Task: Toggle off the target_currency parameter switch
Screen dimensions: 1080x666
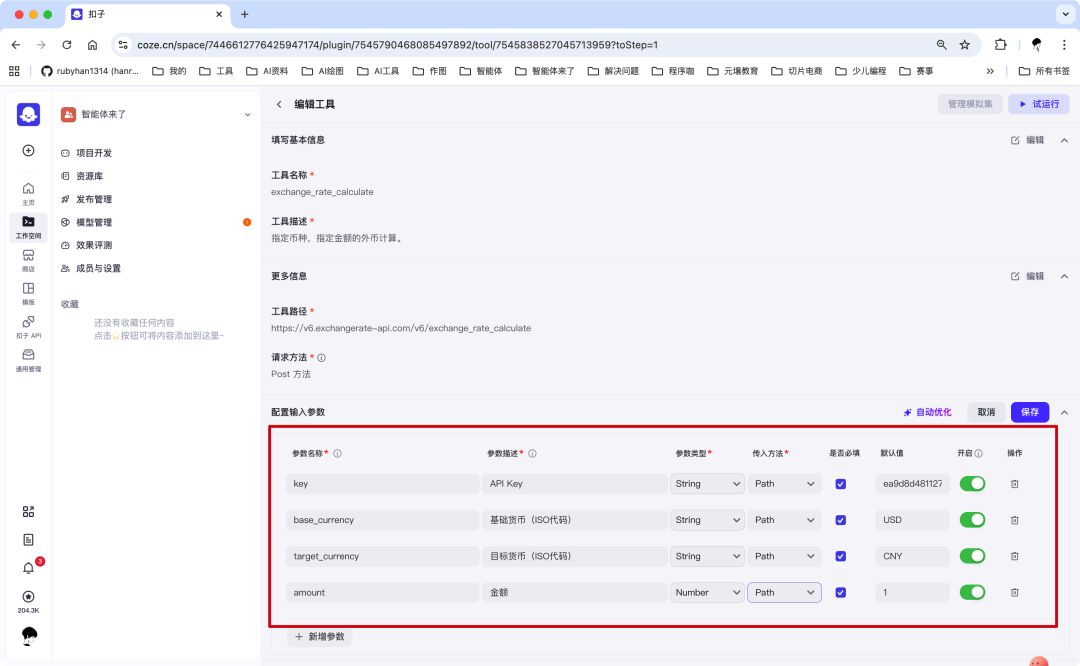Action: (972, 555)
